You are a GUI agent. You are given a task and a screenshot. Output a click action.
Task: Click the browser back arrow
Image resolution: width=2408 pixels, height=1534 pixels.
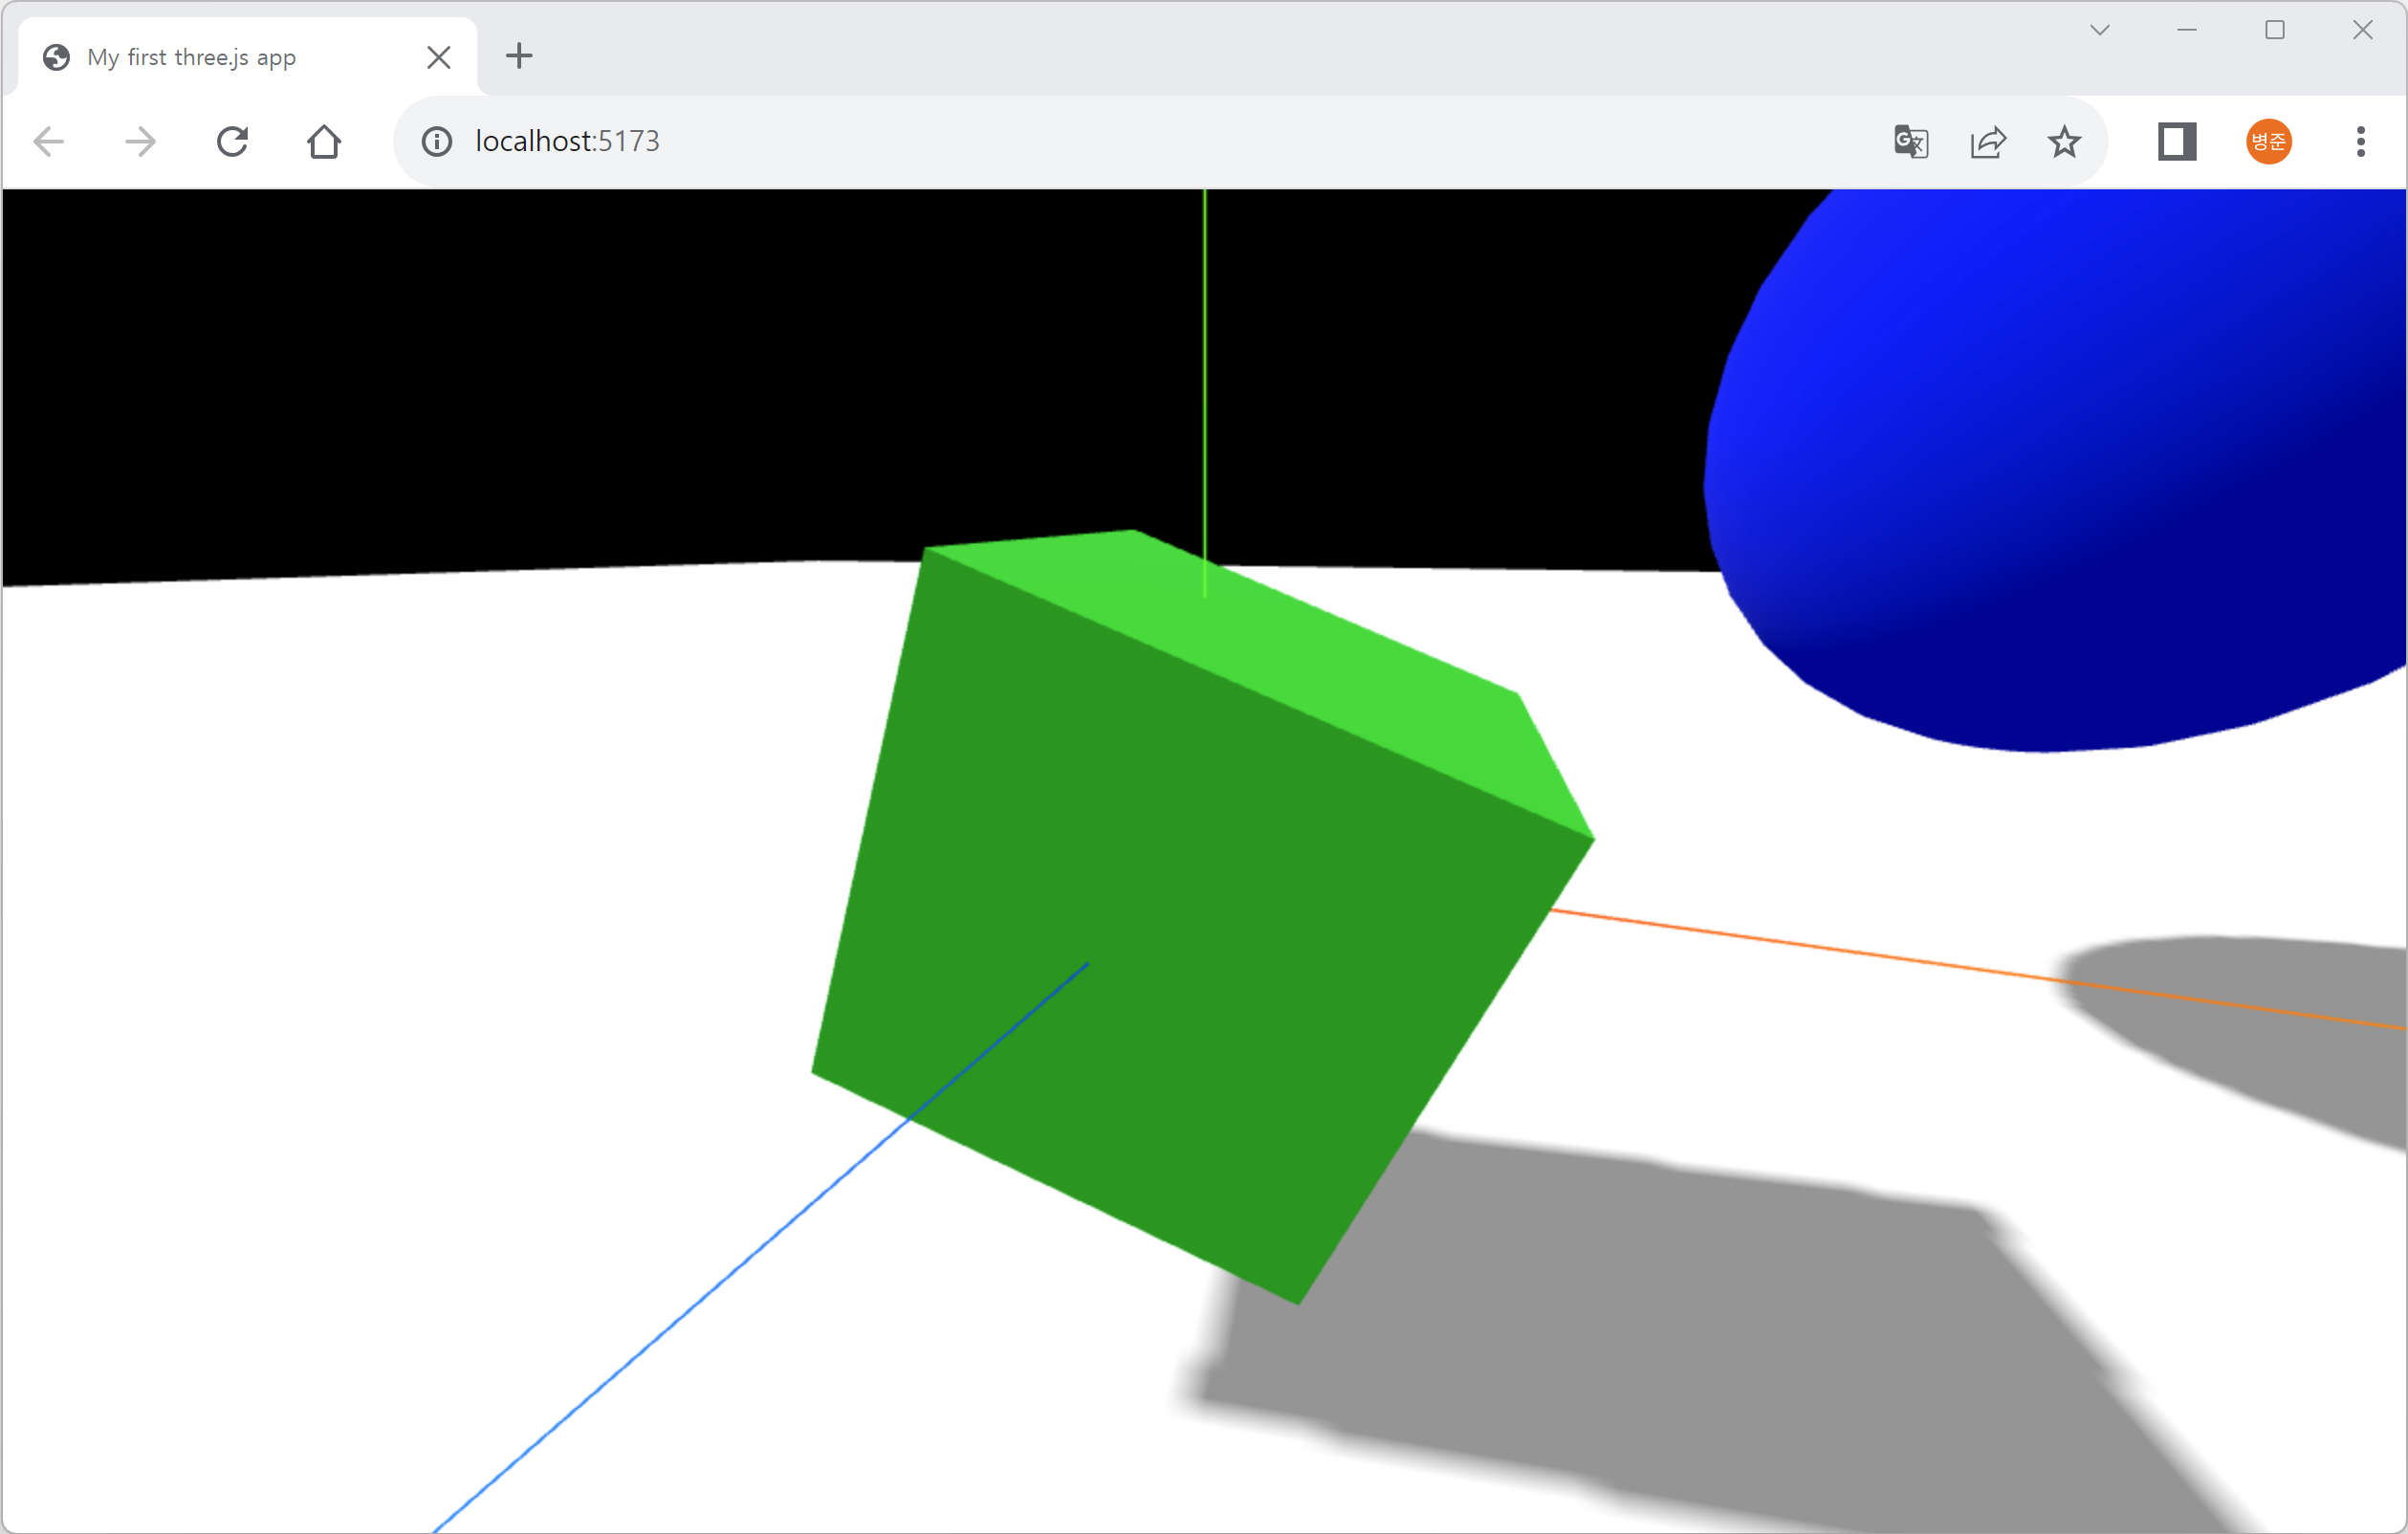pyautogui.click(x=48, y=141)
